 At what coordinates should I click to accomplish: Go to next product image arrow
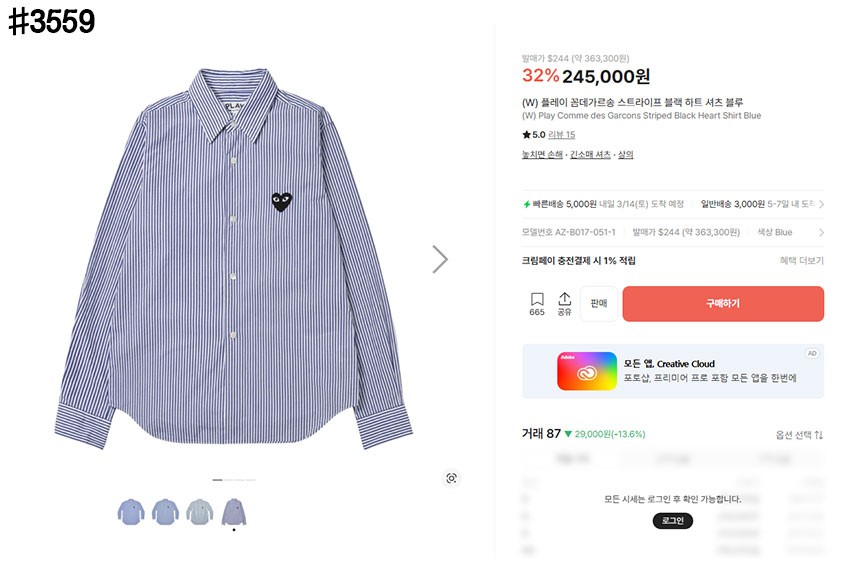click(440, 259)
